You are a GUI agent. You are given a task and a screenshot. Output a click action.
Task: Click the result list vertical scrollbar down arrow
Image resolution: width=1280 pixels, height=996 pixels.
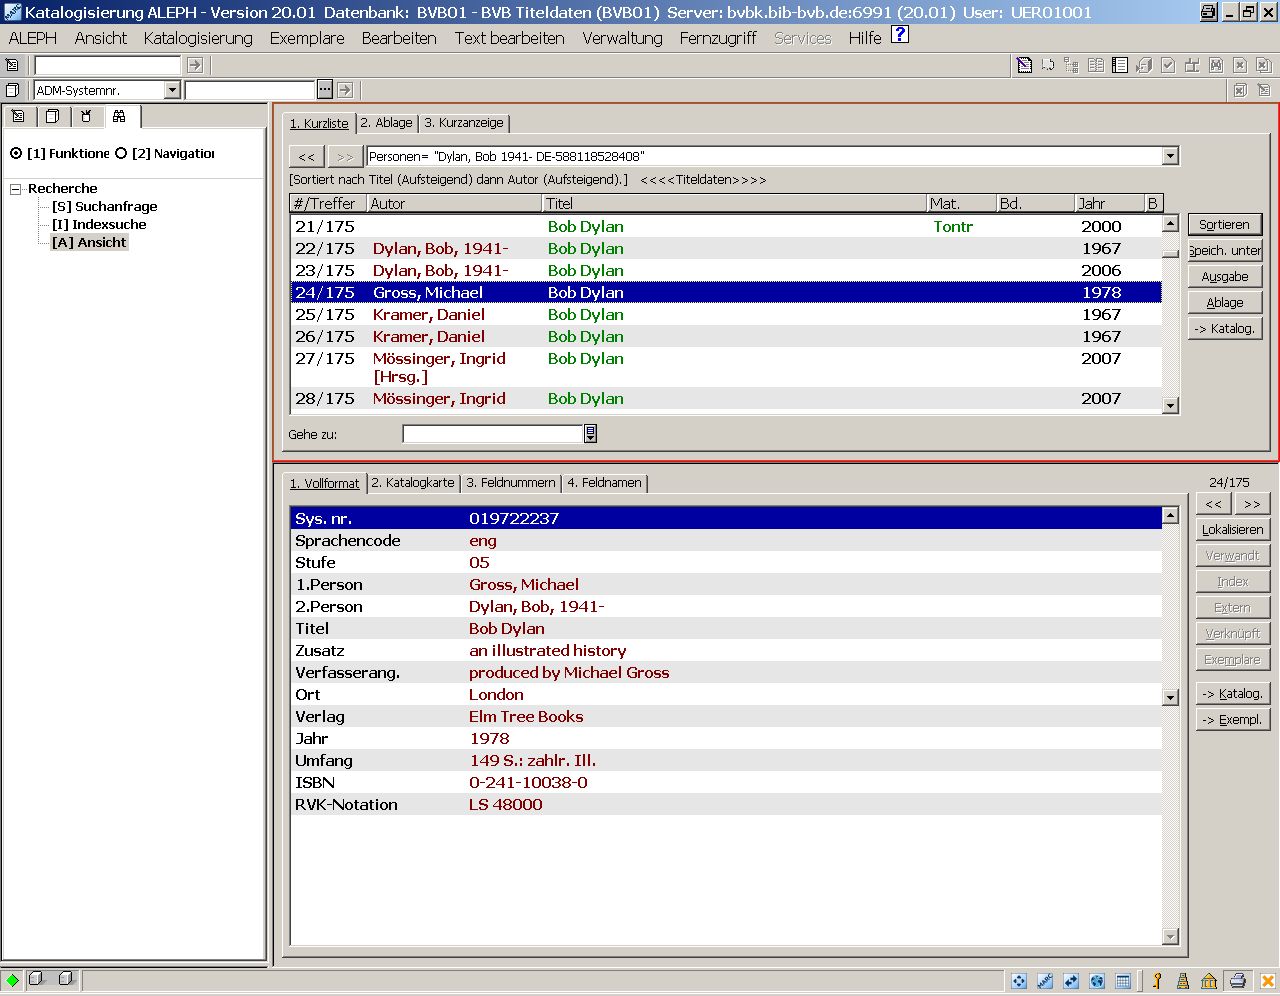coord(1170,406)
